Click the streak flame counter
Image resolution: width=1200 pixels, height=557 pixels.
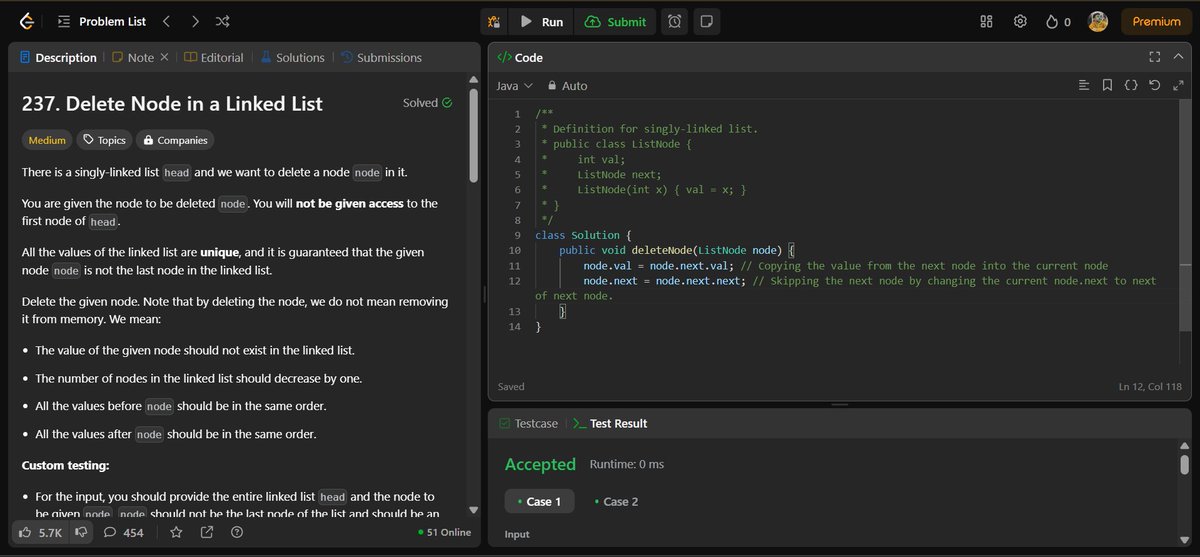[1058, 21]
